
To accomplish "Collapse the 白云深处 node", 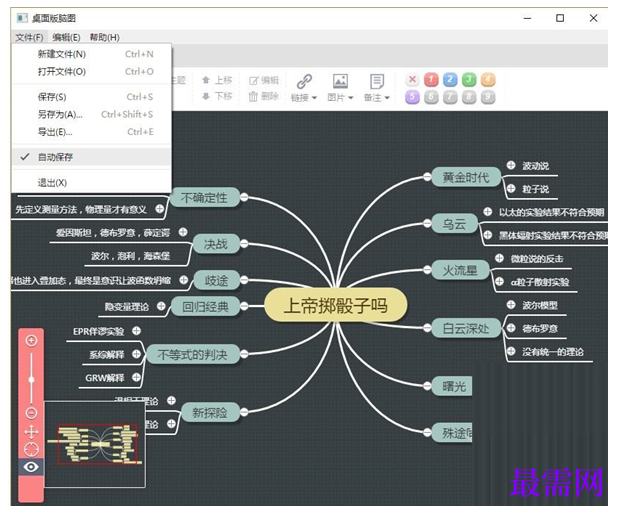I will (x=427, y=328).
